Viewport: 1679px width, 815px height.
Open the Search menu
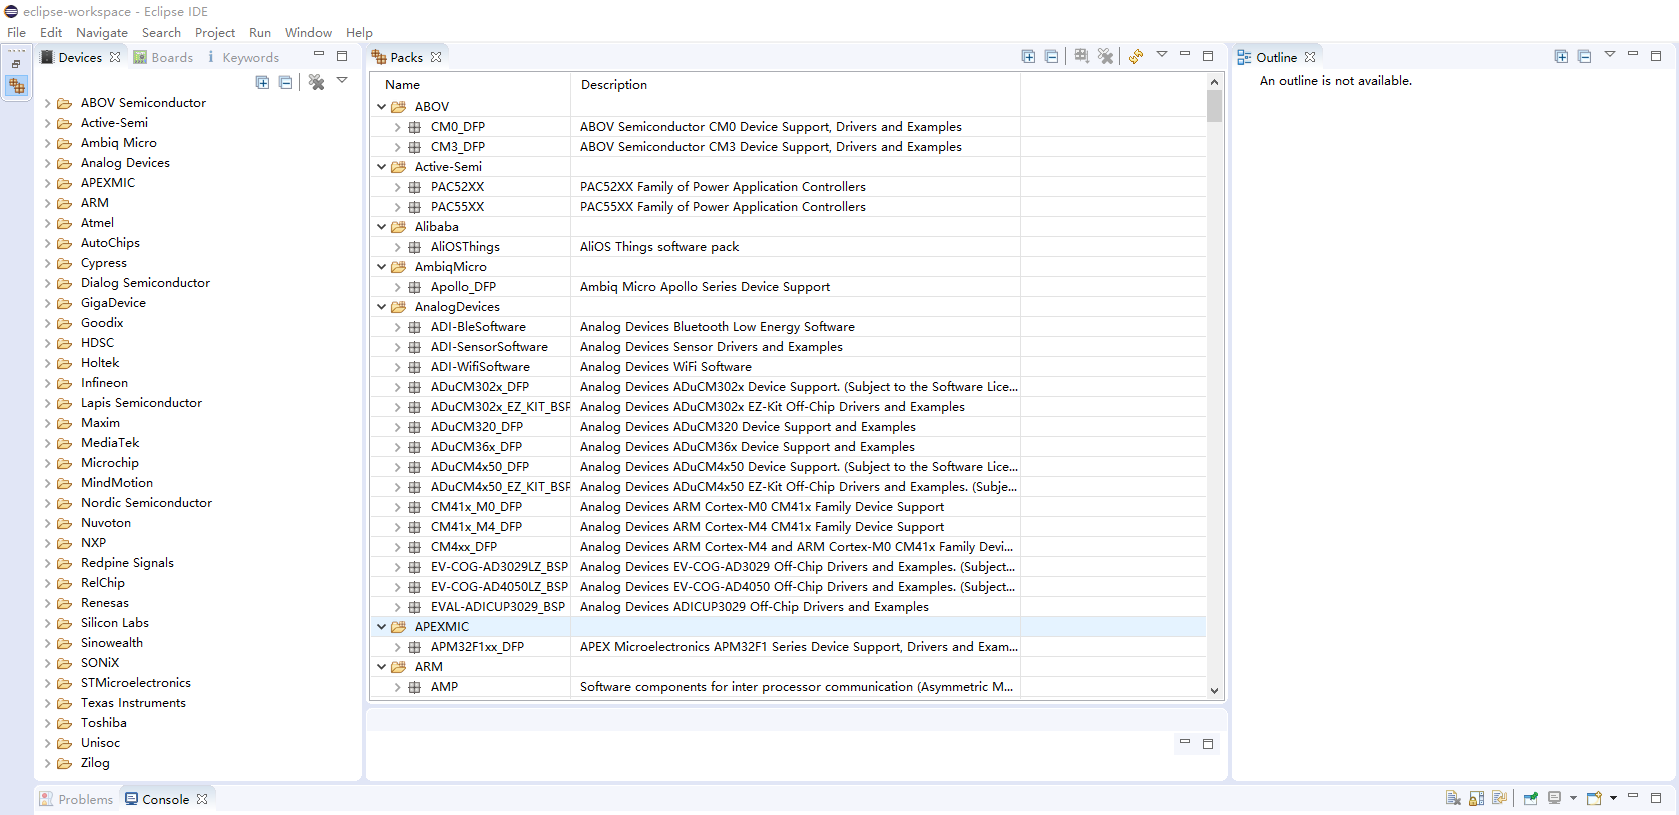tap(161, 32)
